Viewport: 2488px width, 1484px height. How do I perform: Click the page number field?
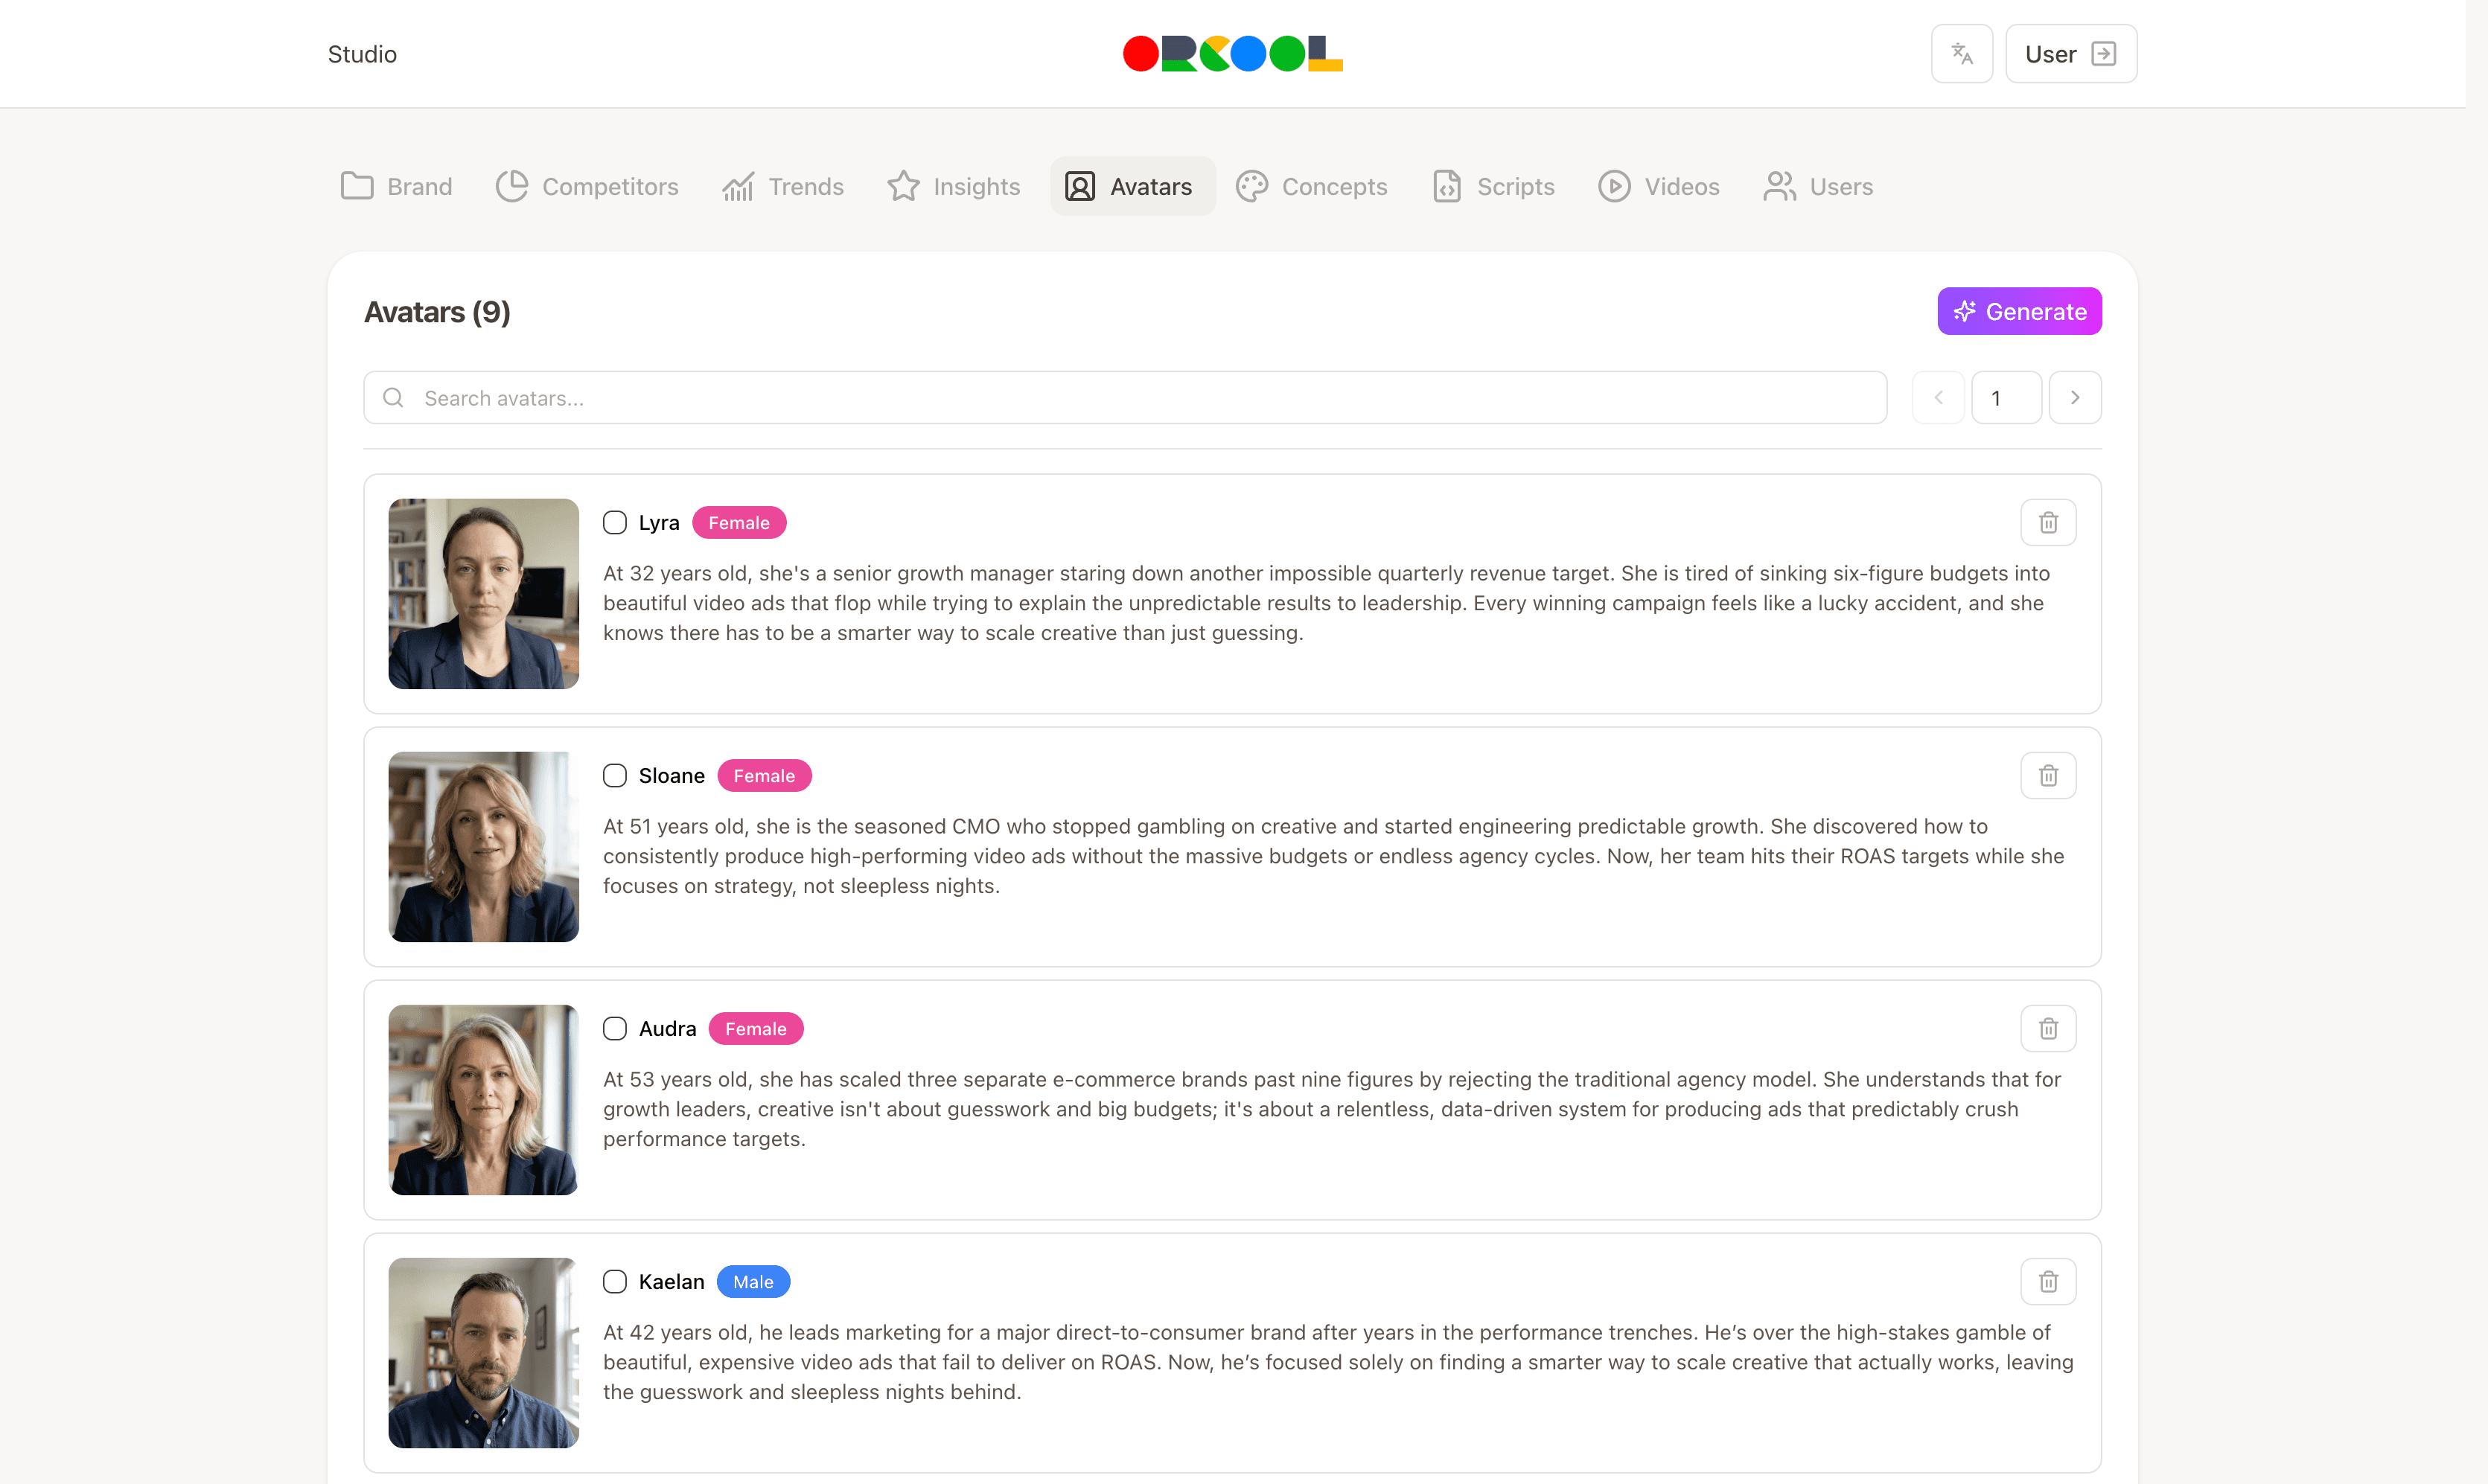coord(2006,398)
